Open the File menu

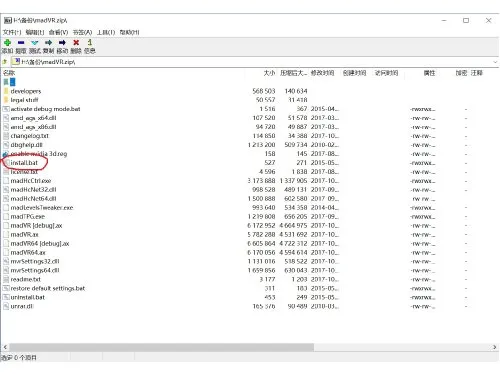(x=12, y=32)
